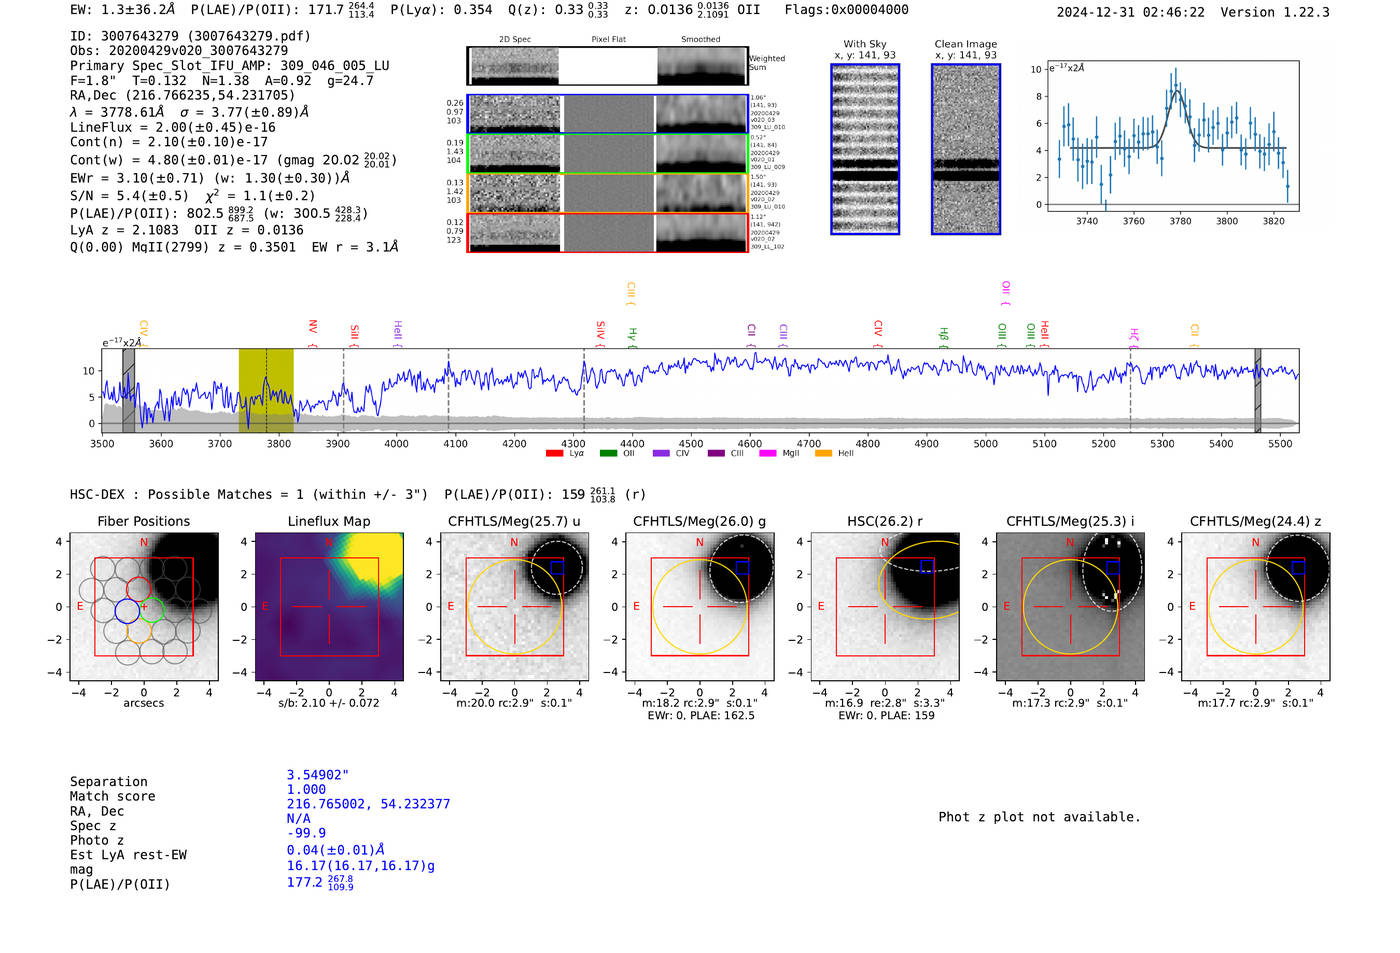
Task: Click the red Lyα legend swatch
Action: 554,454
